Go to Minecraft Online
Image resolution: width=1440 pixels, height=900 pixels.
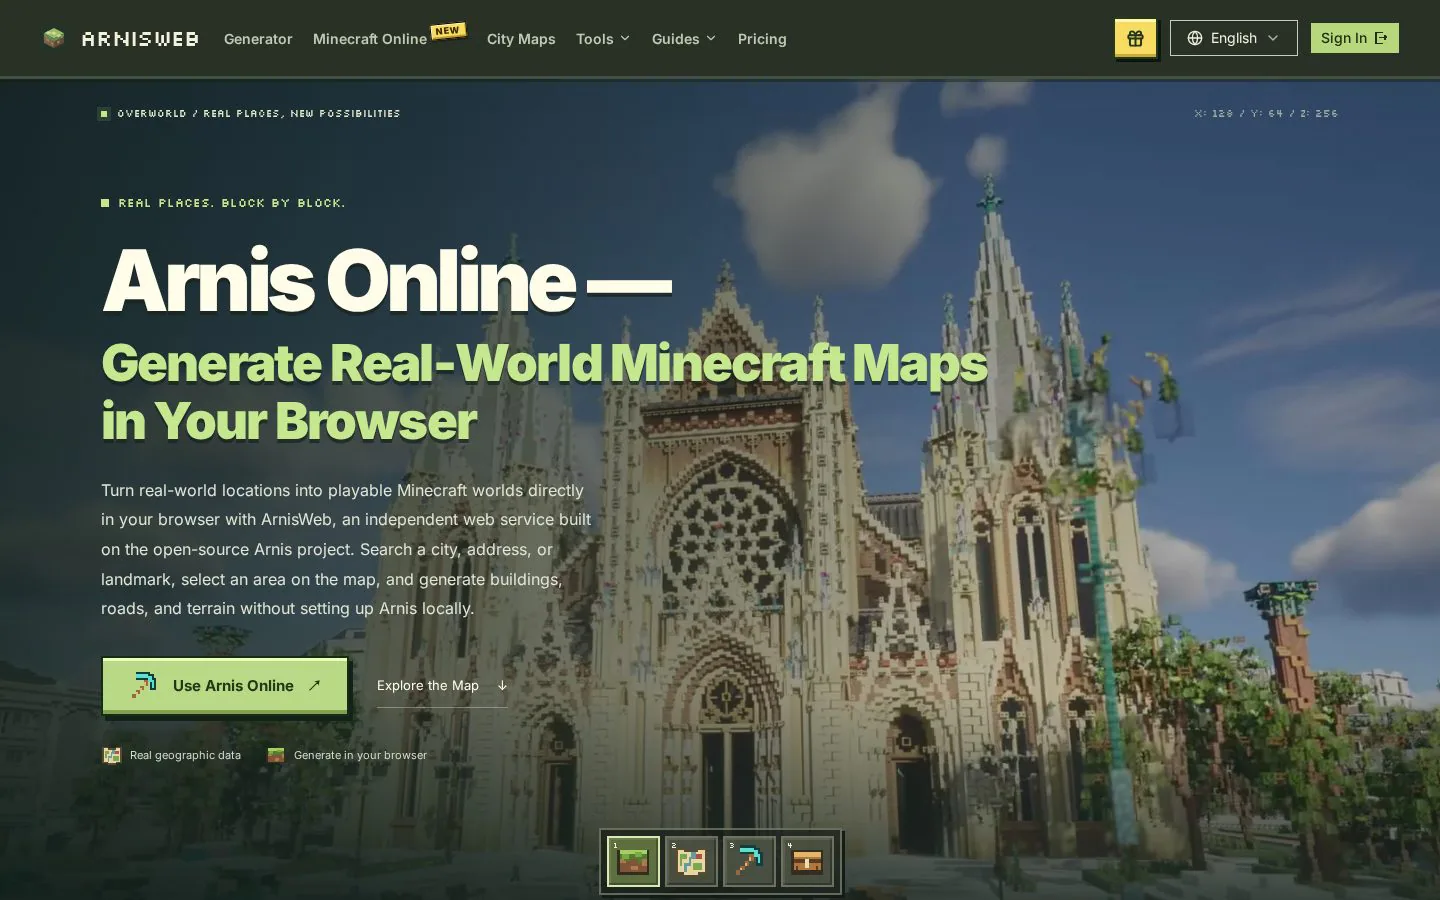370,39
